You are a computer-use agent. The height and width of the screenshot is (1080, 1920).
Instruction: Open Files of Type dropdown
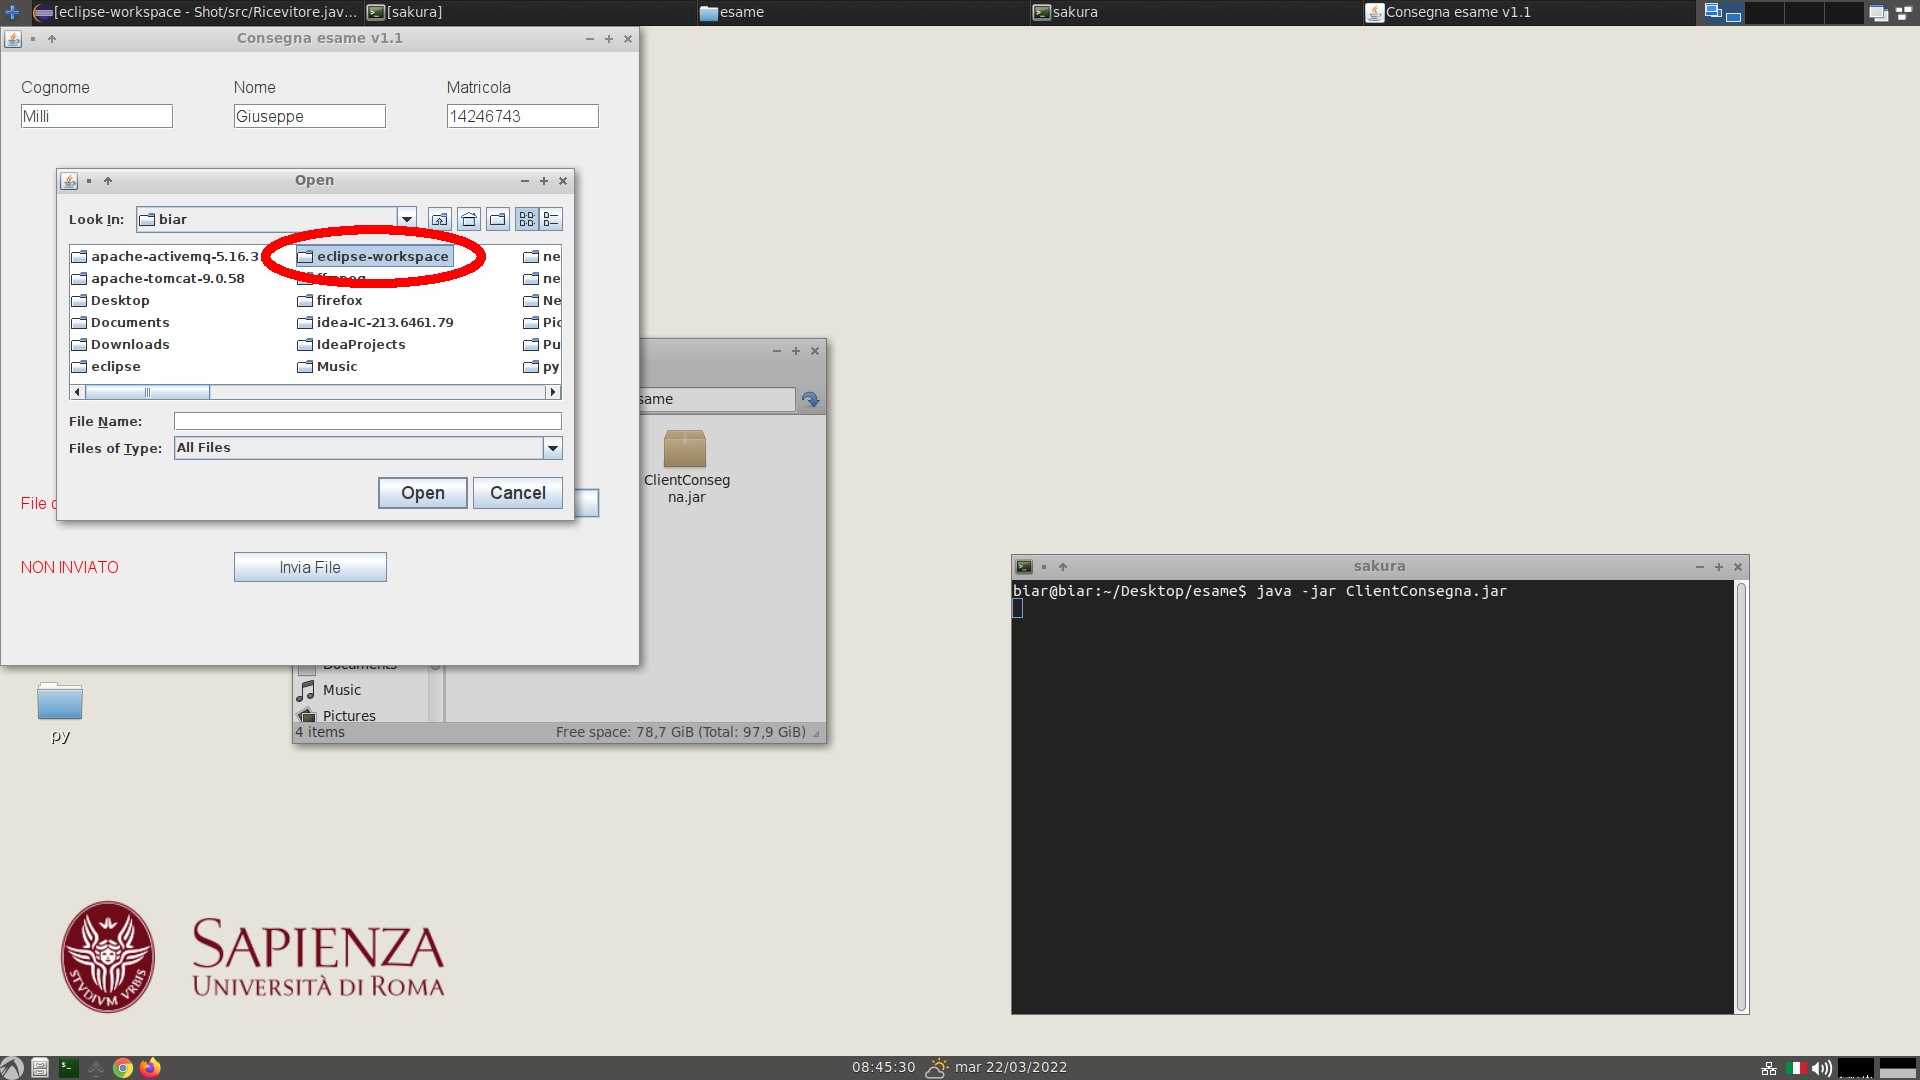(552, 448)
